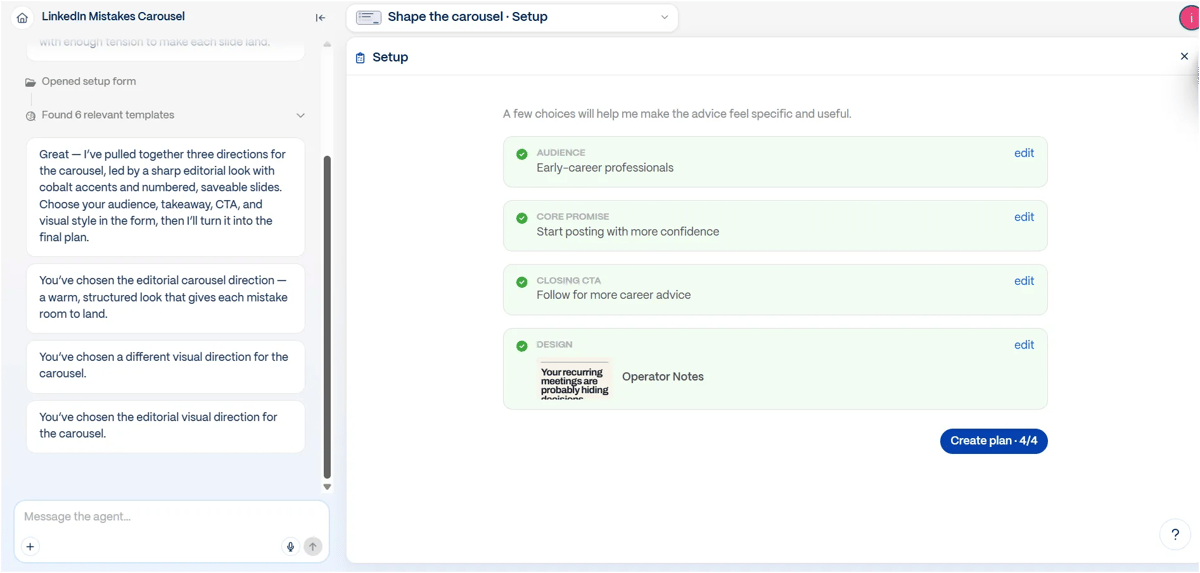This screenshot has height=573, width=1200.
Task: Go to home via house icon
Action: tap(22, 17)
